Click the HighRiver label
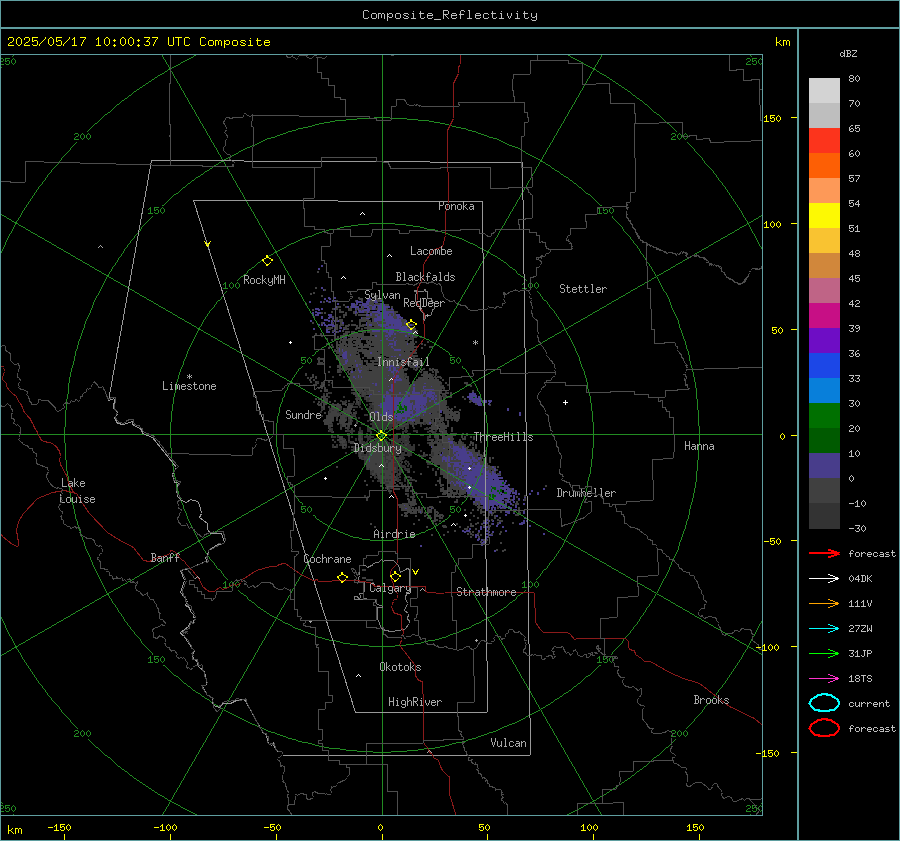 click(x=415, y=702)
